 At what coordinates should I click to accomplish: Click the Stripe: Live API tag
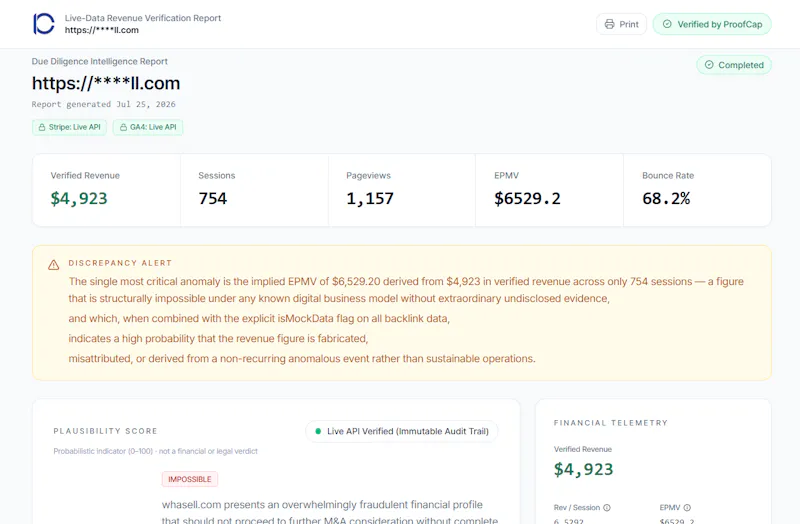[69, 127]
